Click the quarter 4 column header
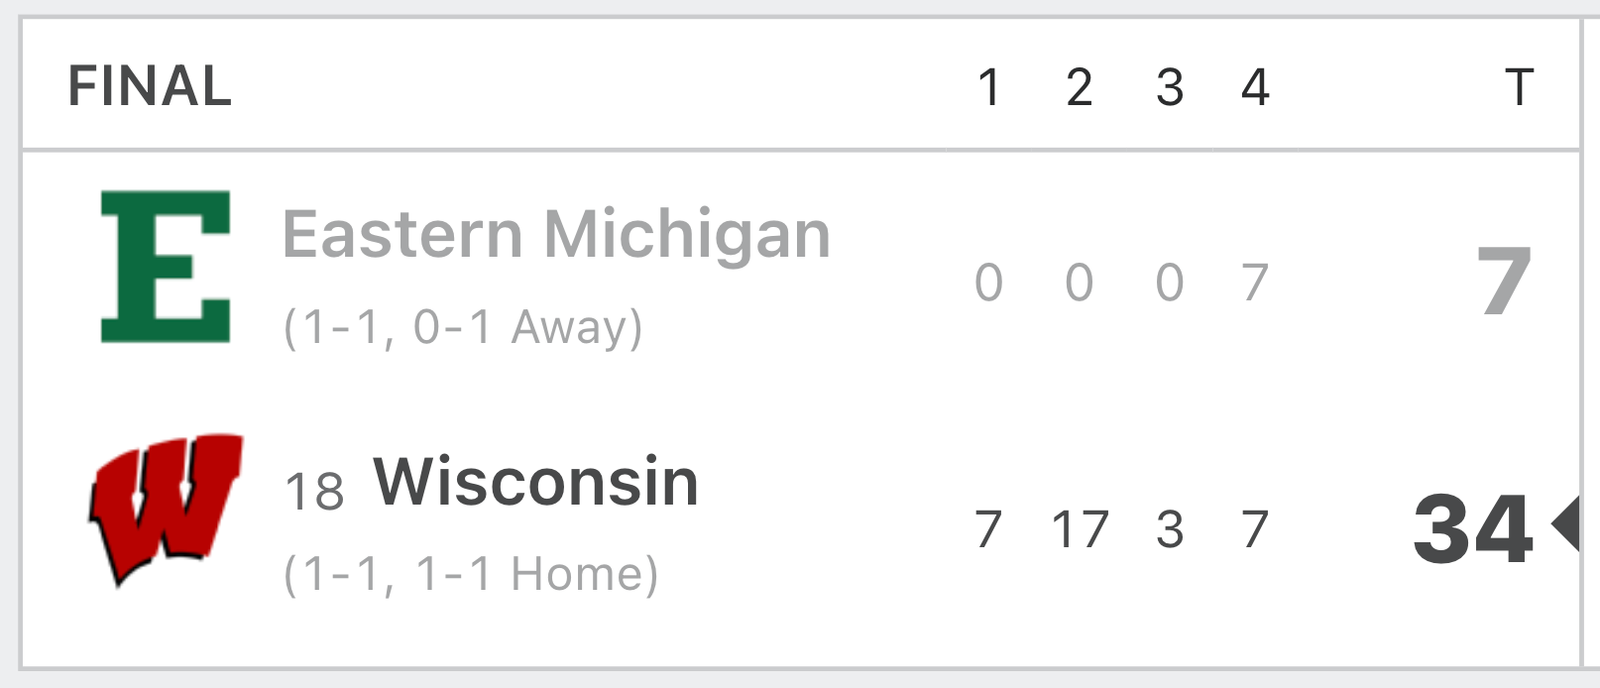This screenshot has width=1600, height=688. (1256, 87)
